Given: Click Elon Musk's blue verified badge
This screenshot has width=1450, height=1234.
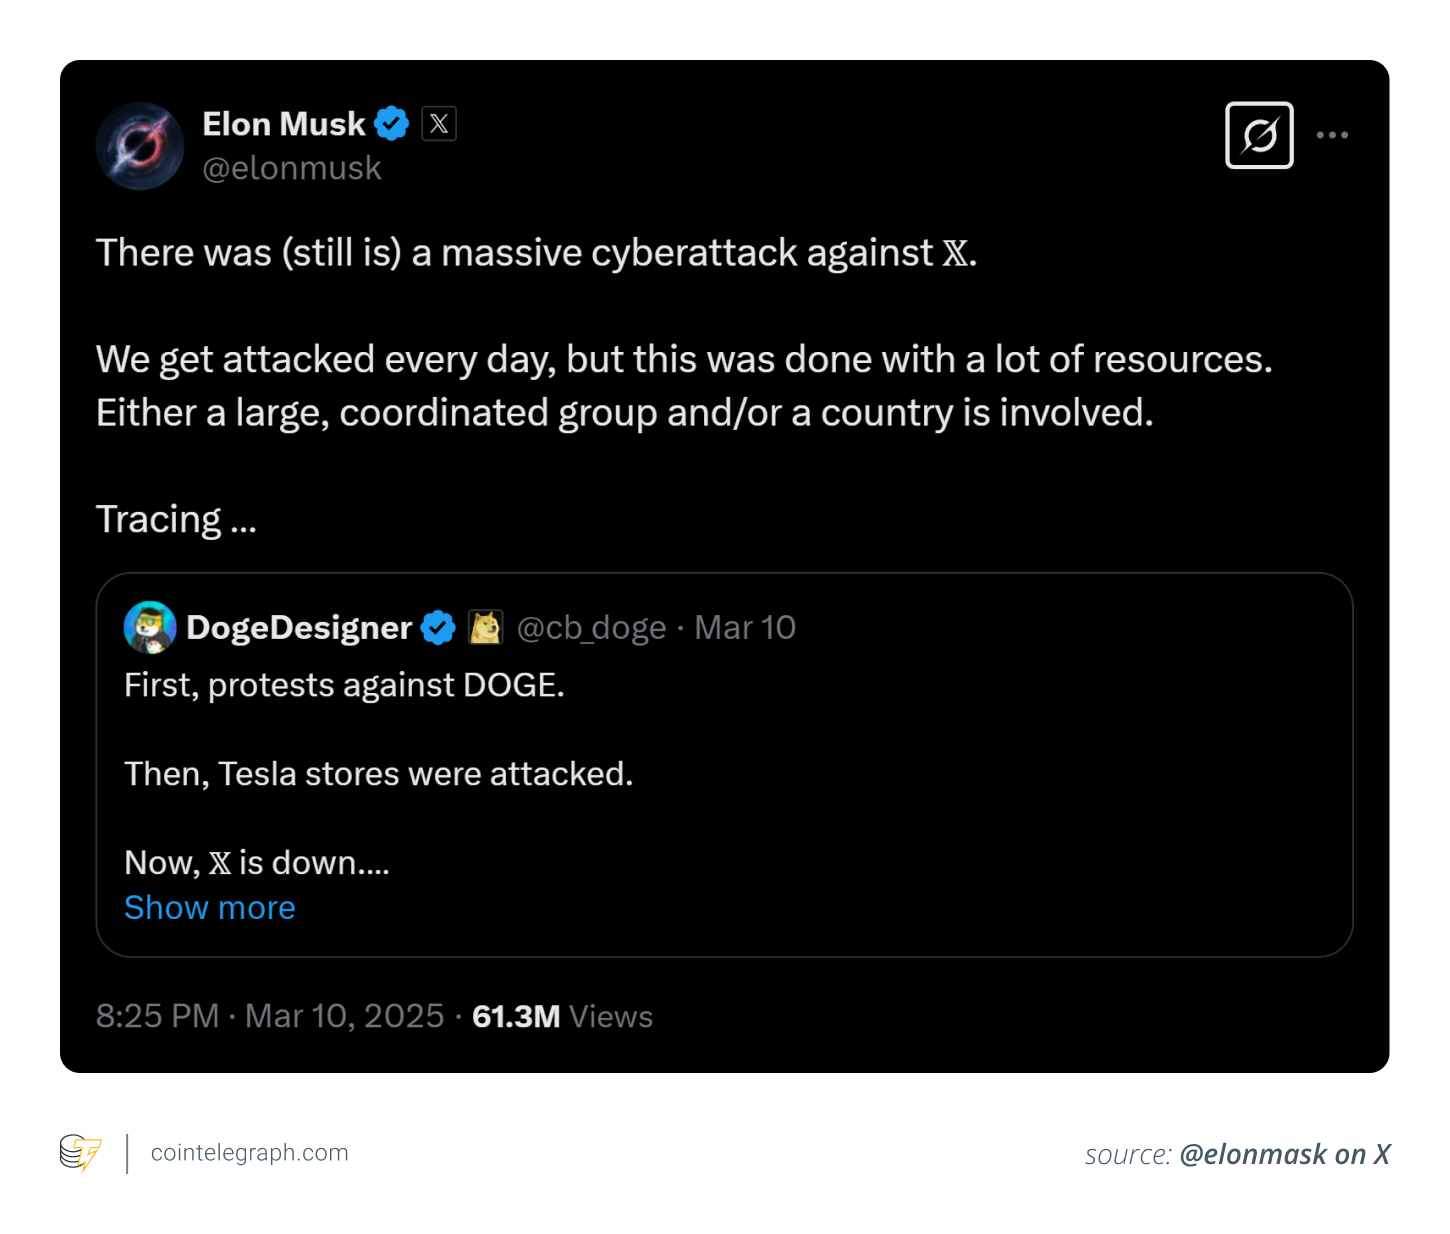Looking at the screenshot, I should click(391, 124).
